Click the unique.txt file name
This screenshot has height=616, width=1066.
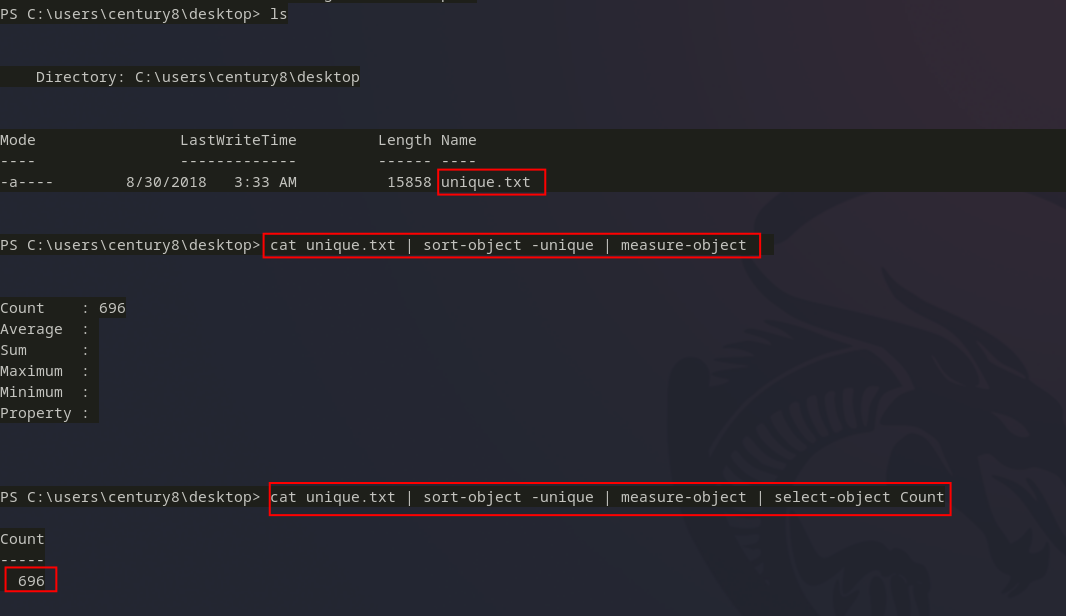485,182
